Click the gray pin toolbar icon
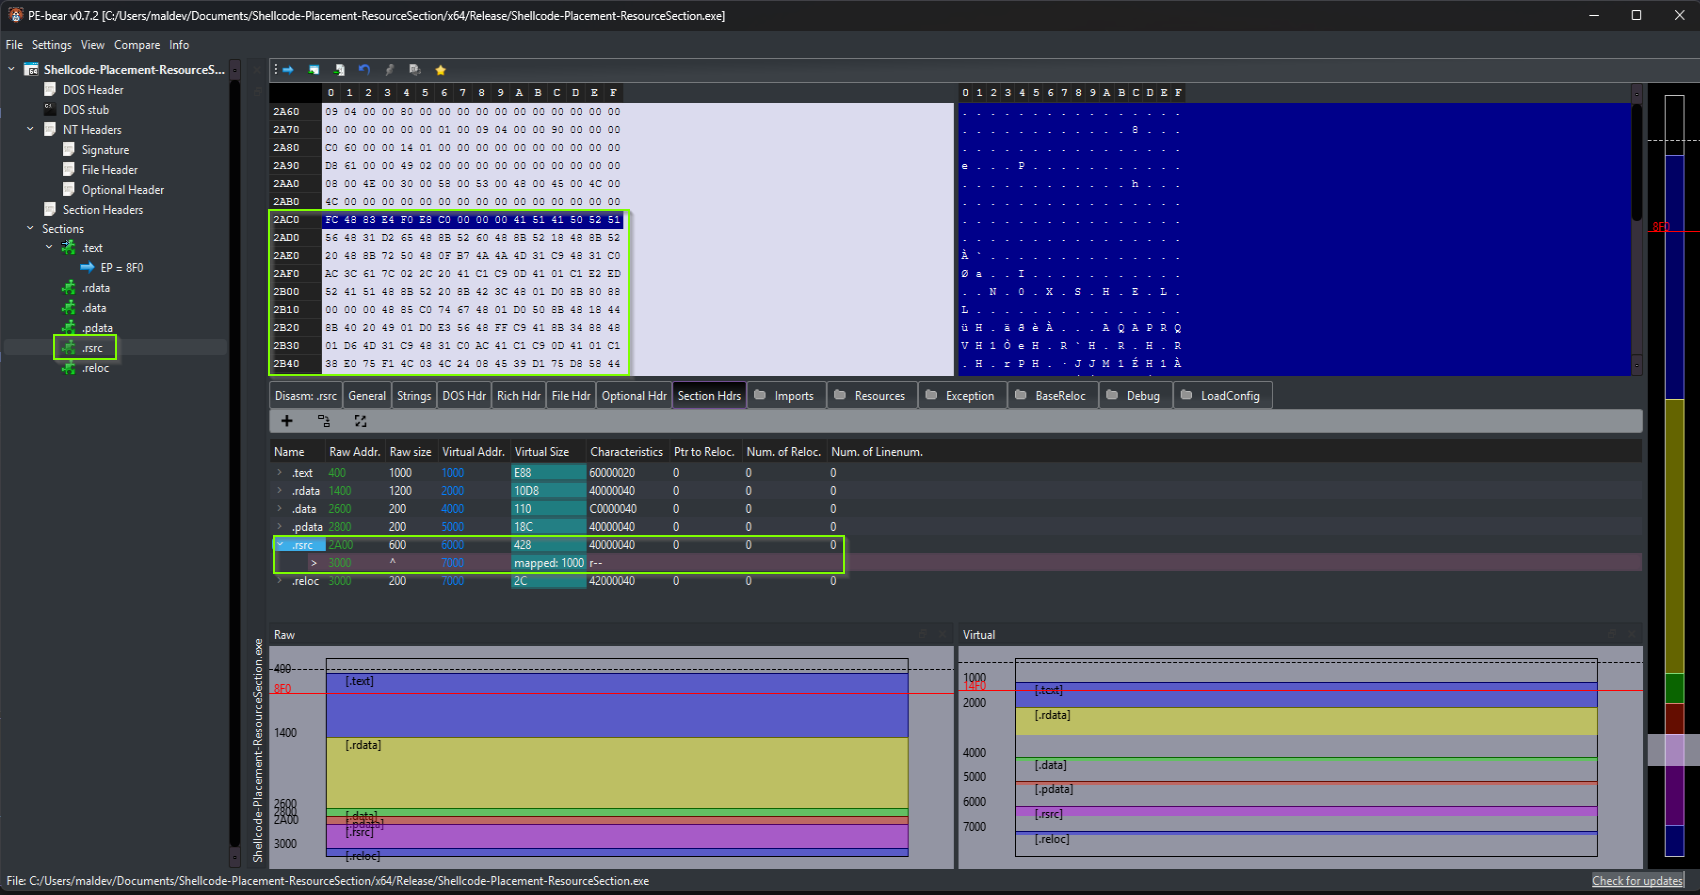The image size is (1700, 895). (389, 70)
